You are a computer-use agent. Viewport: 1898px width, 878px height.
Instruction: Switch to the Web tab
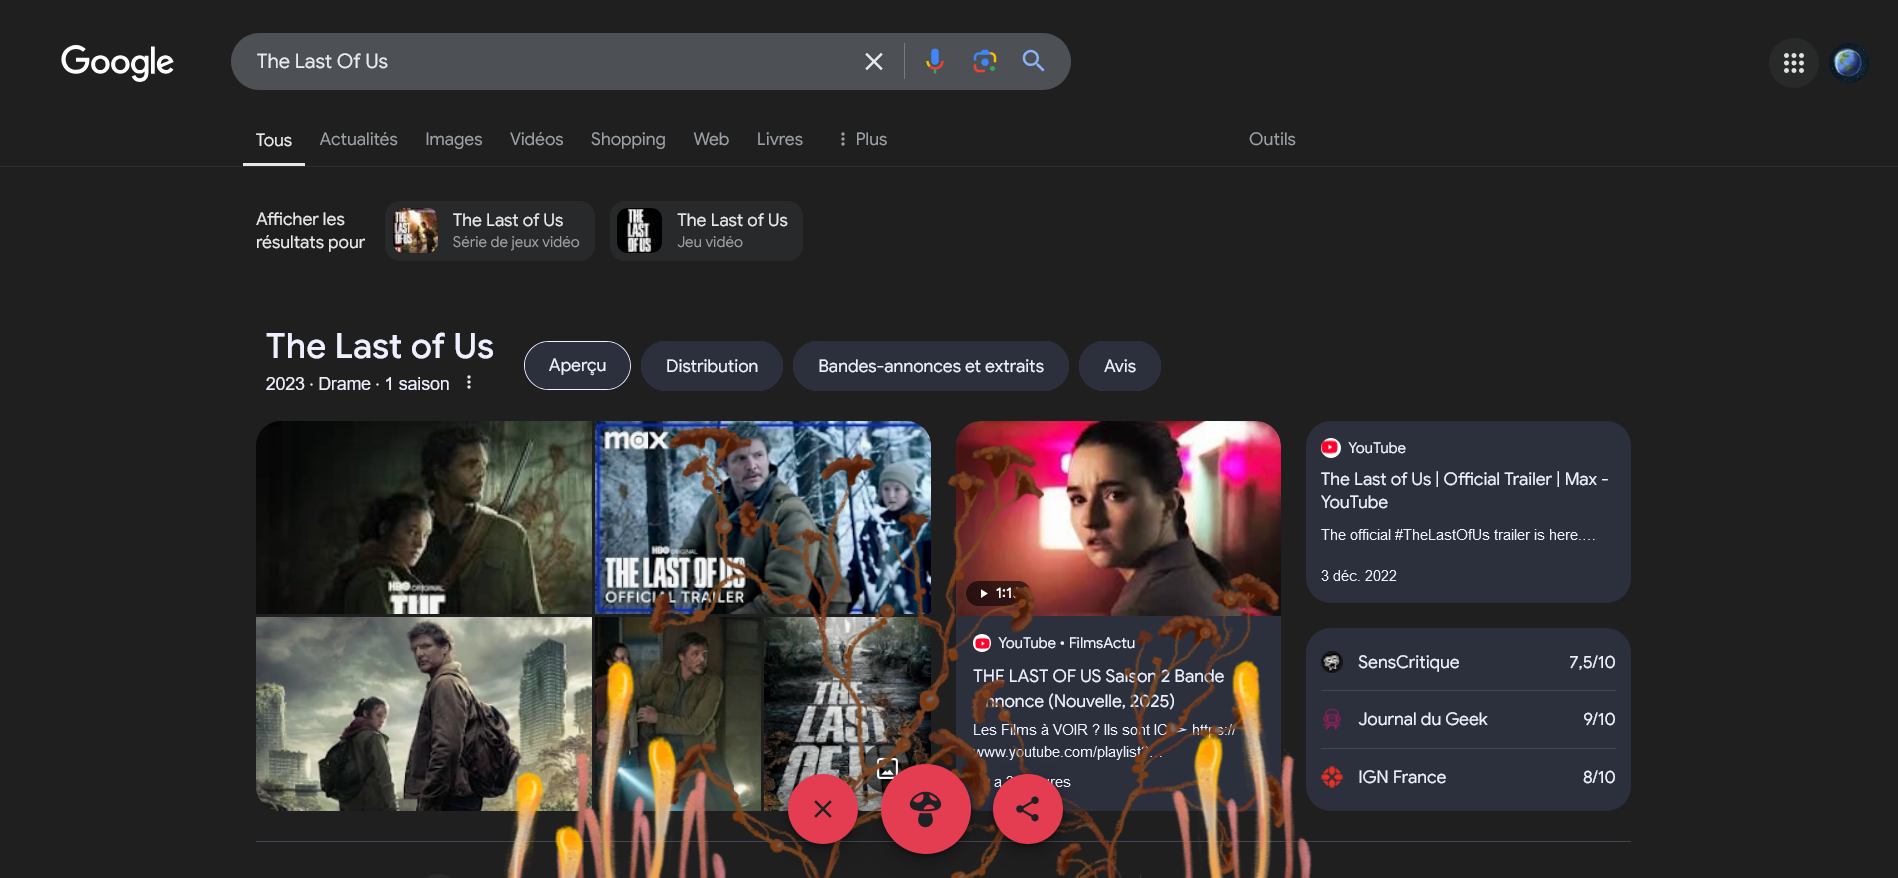(711, 139)
